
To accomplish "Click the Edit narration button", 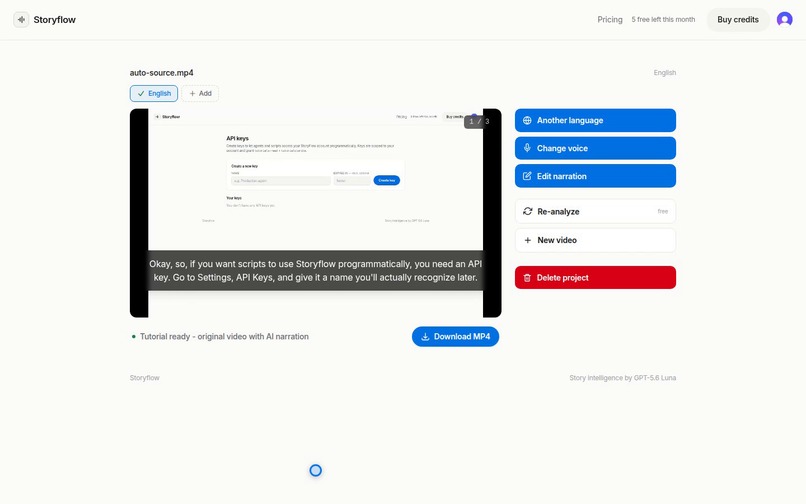I will pyautogui.click(x=595, y=176).
